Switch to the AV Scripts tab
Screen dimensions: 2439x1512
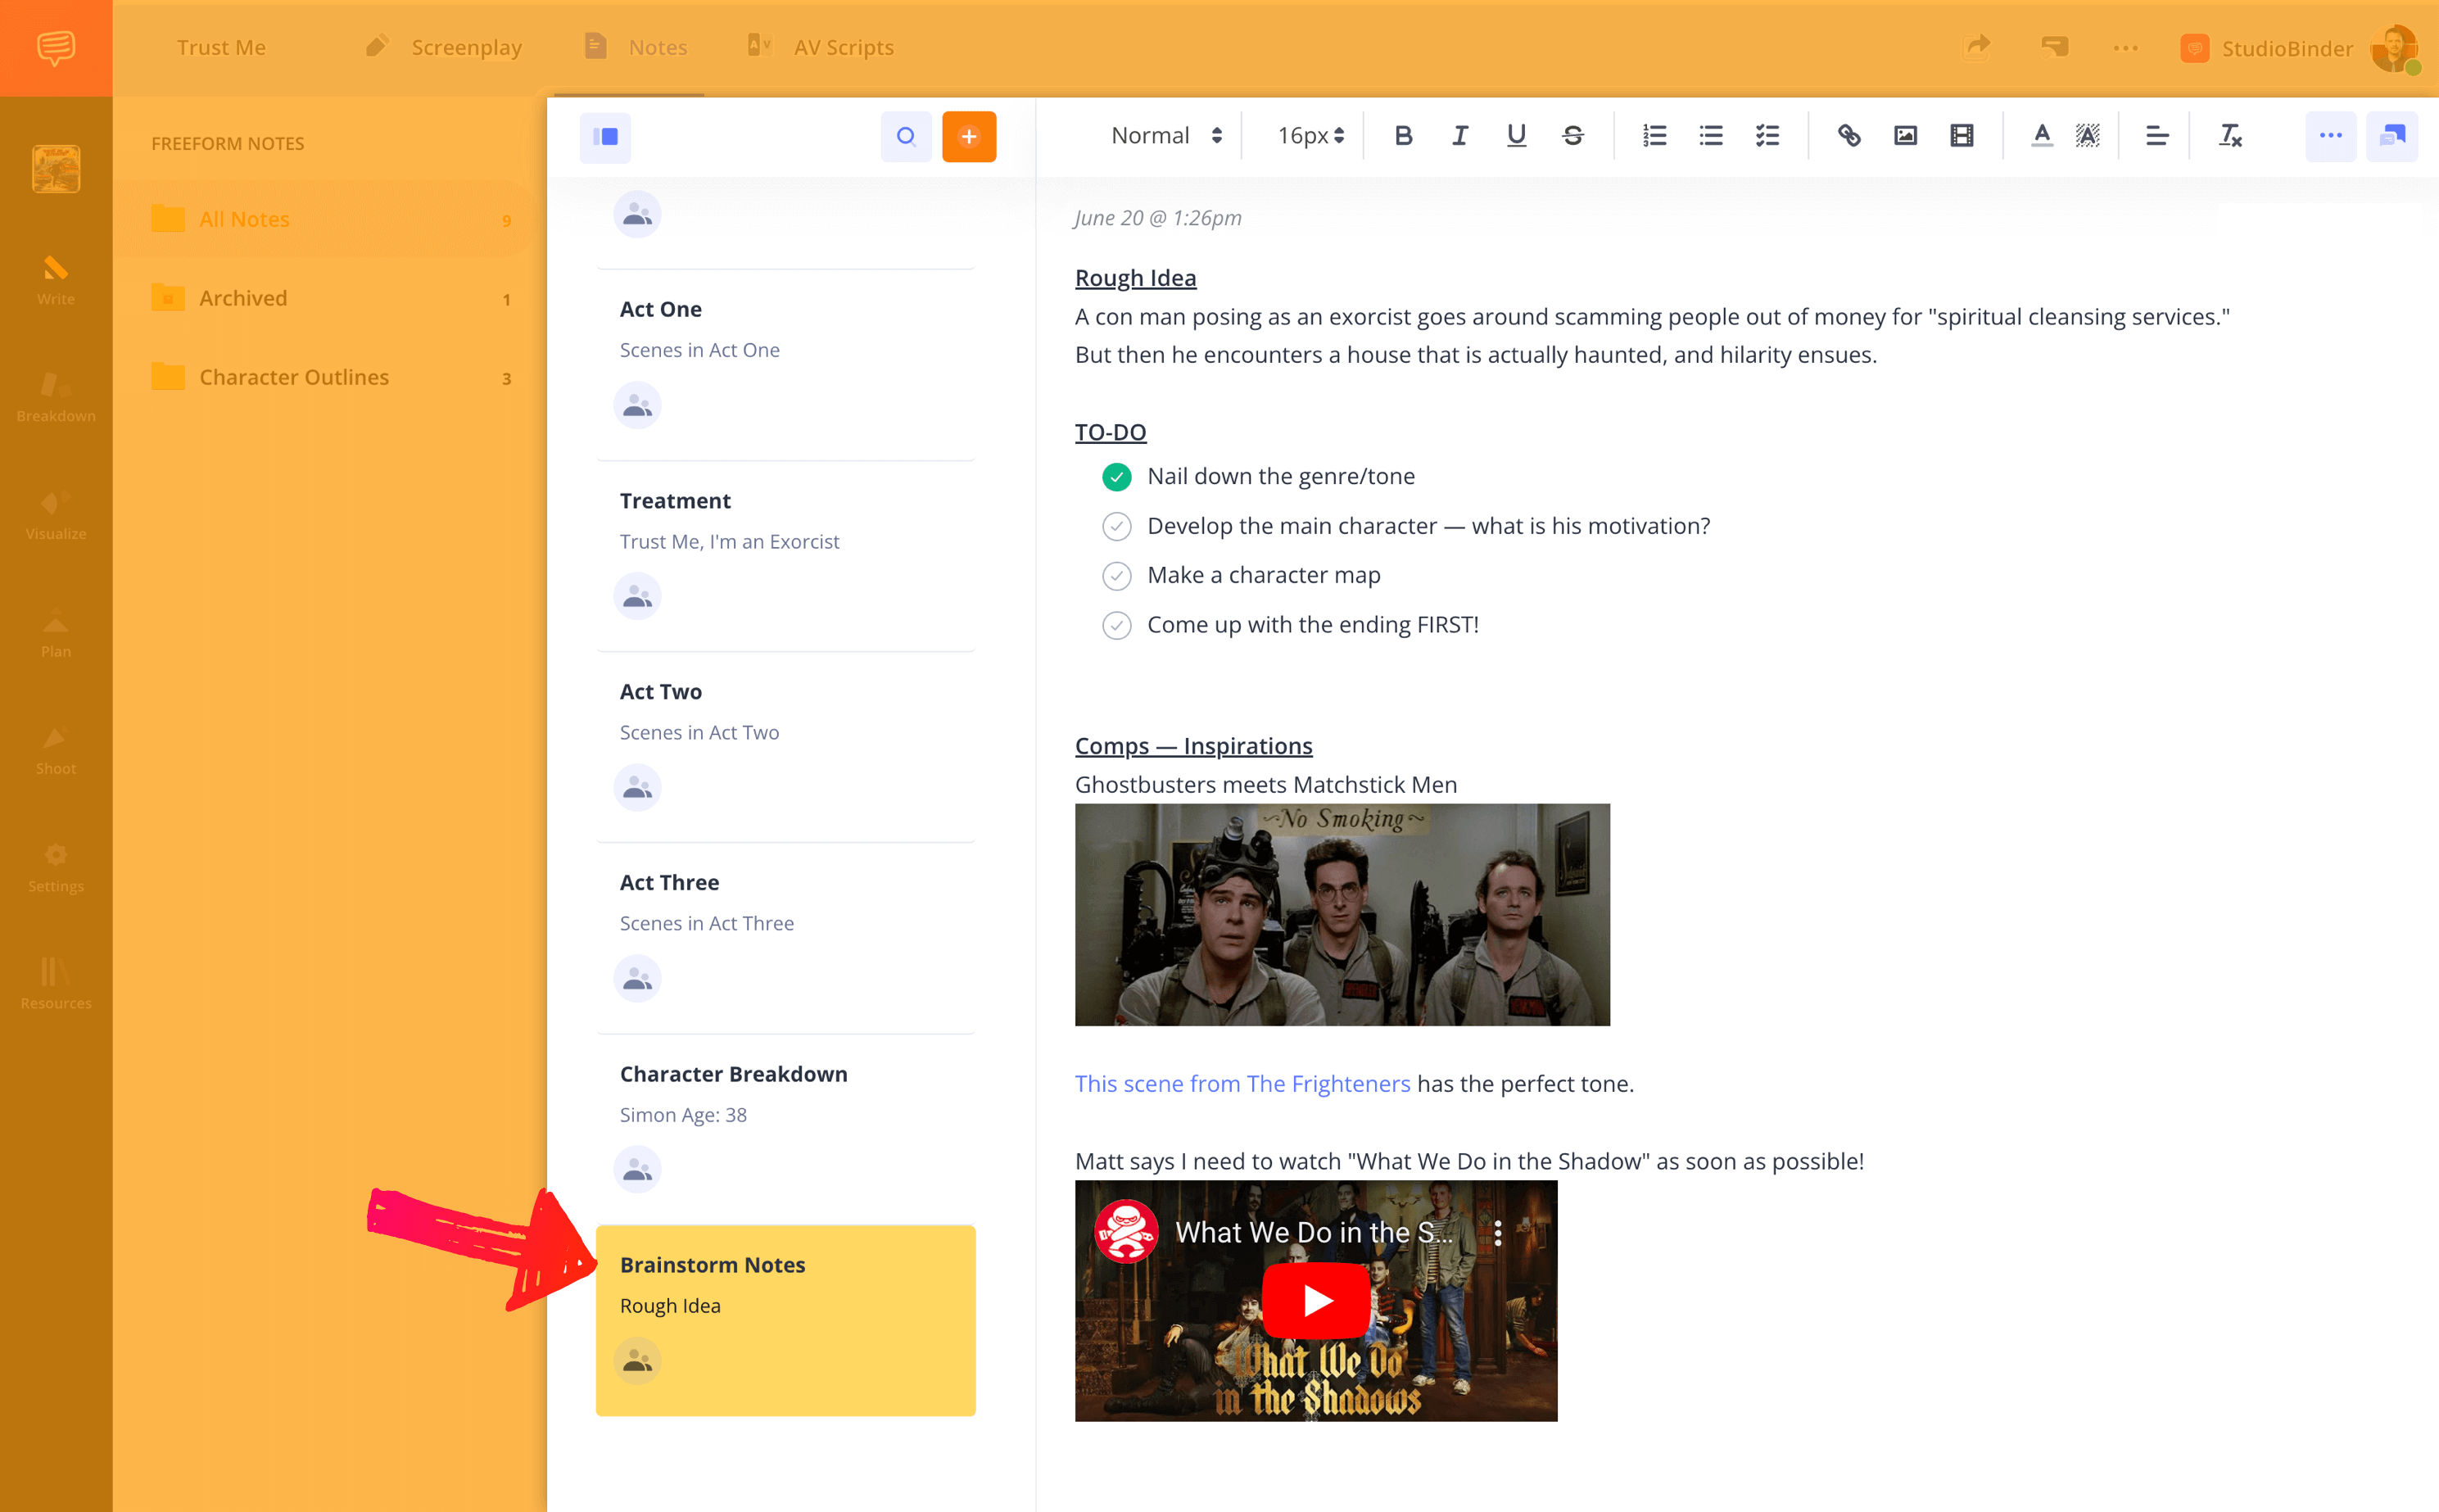[x=821, y=47]
